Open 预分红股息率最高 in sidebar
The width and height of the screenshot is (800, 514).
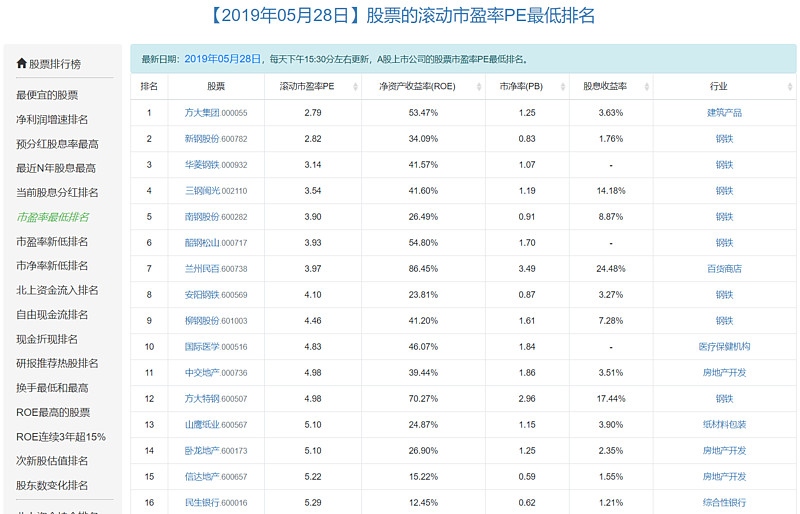[57, 144]
